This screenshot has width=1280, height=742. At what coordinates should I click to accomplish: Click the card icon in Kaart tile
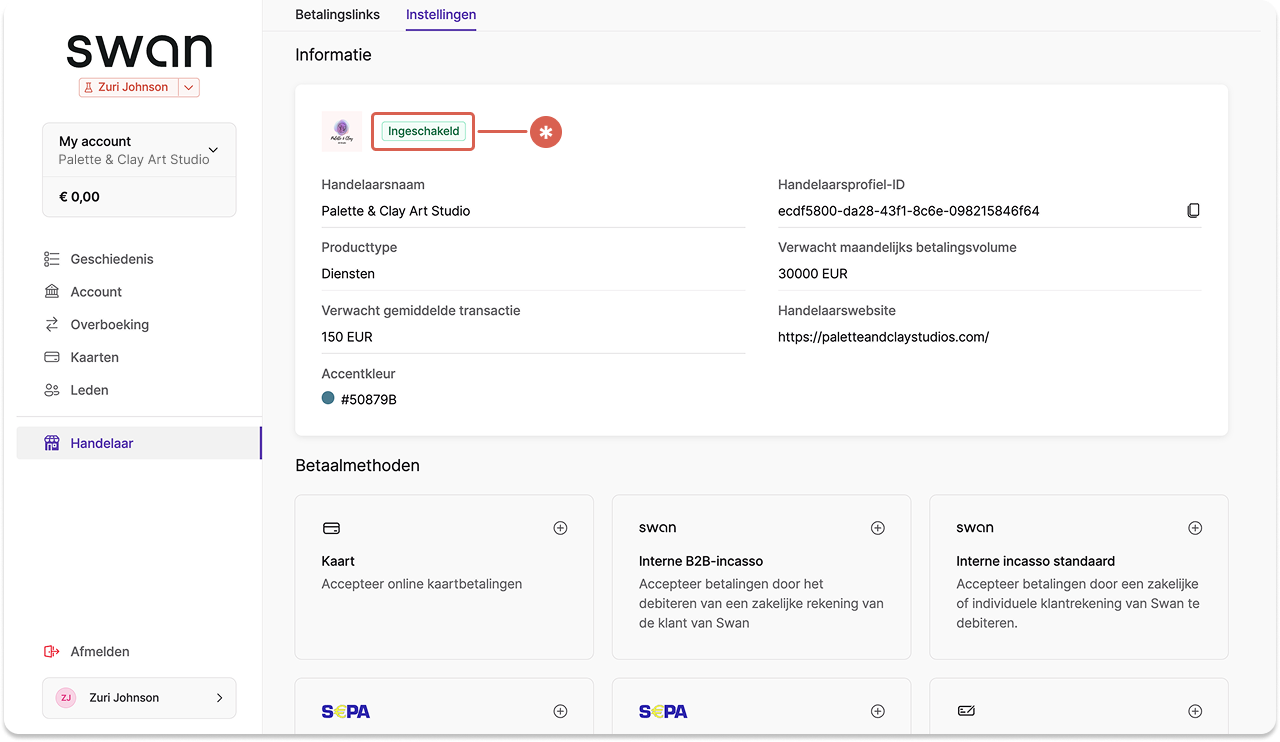331,528
